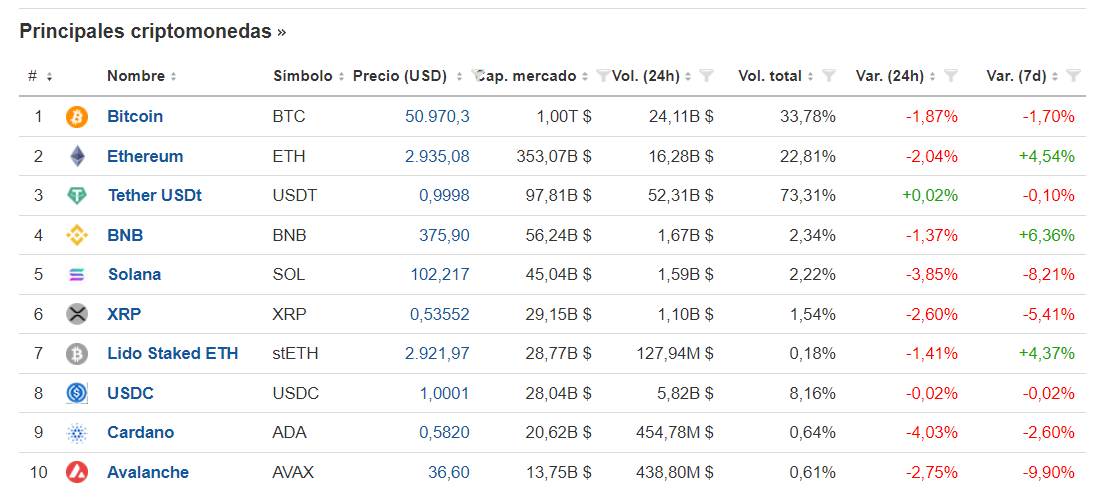Open the Avalanche name link
The height and width of the screenshot is (502, 1106).
148,472
